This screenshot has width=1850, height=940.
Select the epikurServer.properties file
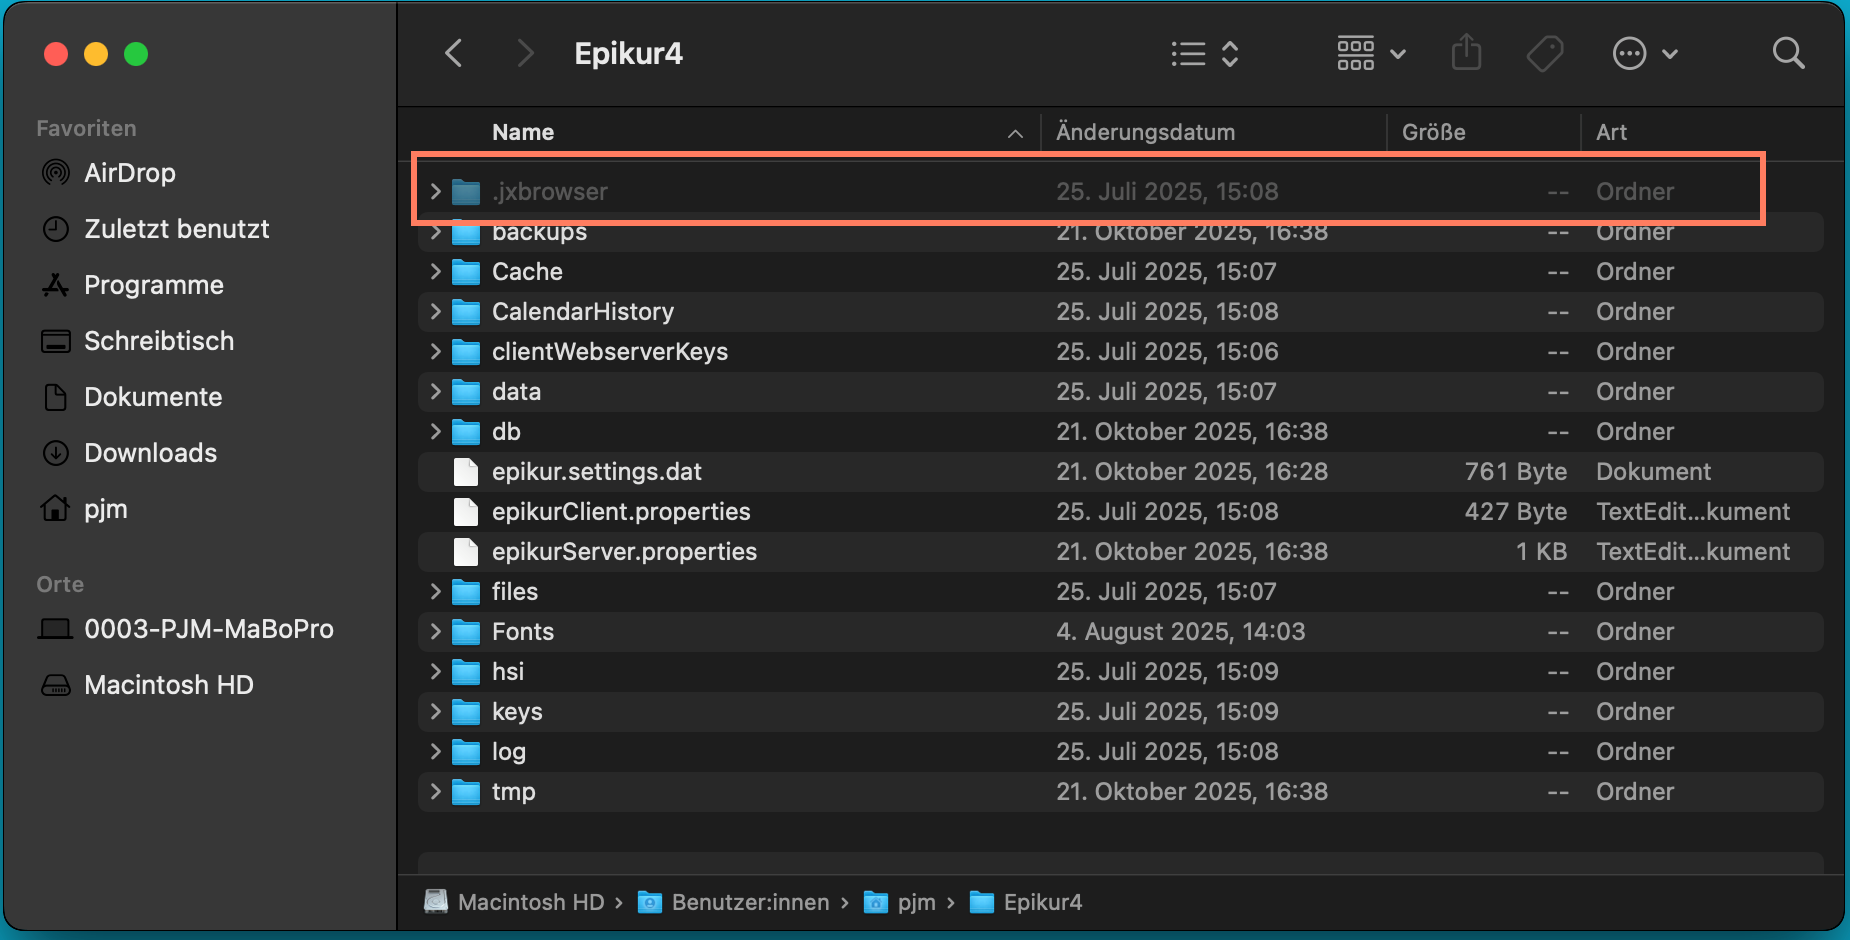coord(1121,551)
